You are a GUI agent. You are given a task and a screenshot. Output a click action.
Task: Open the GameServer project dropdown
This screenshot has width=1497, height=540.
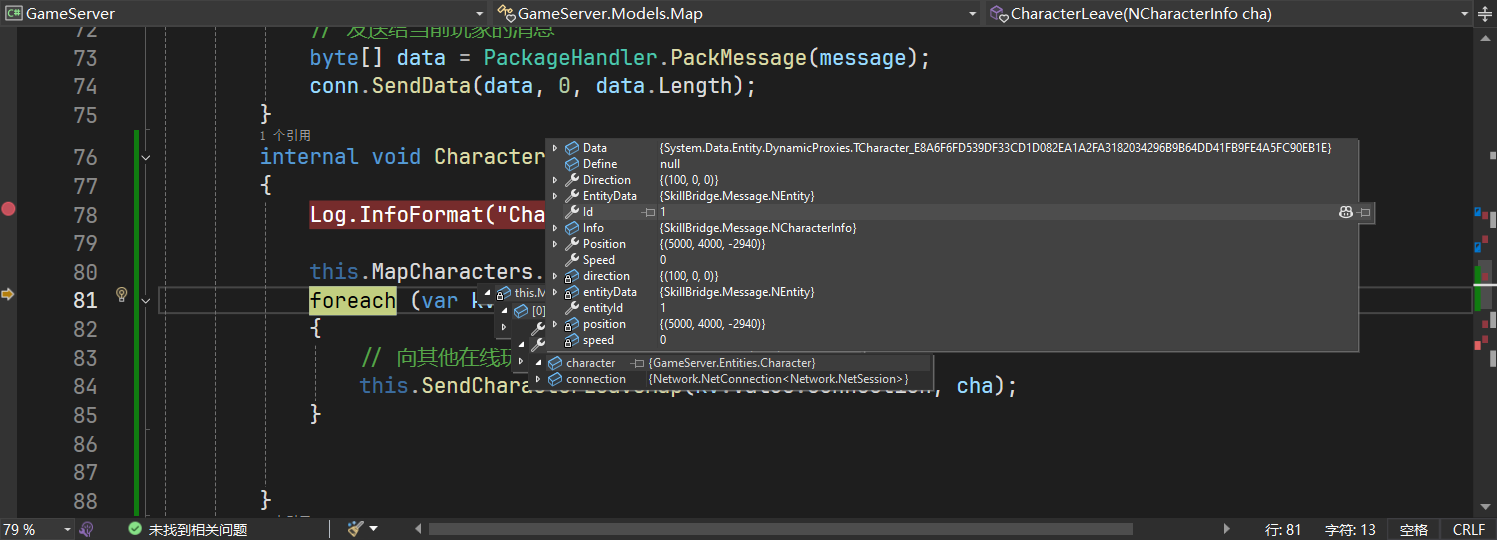coord(479,14)
